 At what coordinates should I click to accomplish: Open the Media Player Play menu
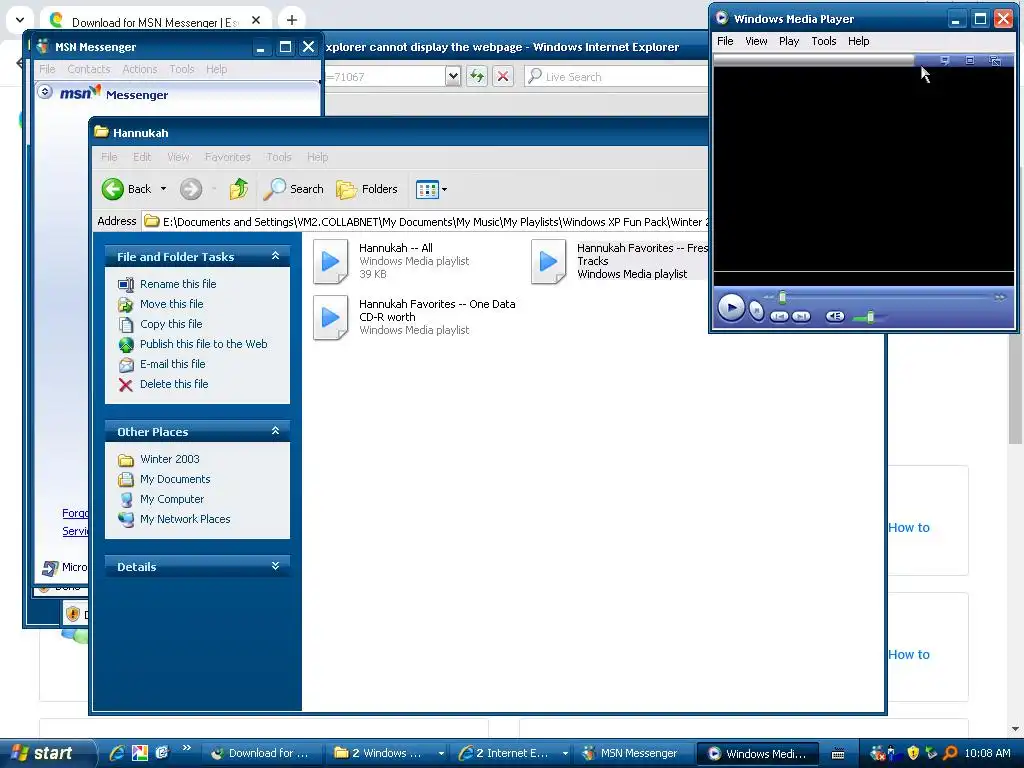(789, 41)
